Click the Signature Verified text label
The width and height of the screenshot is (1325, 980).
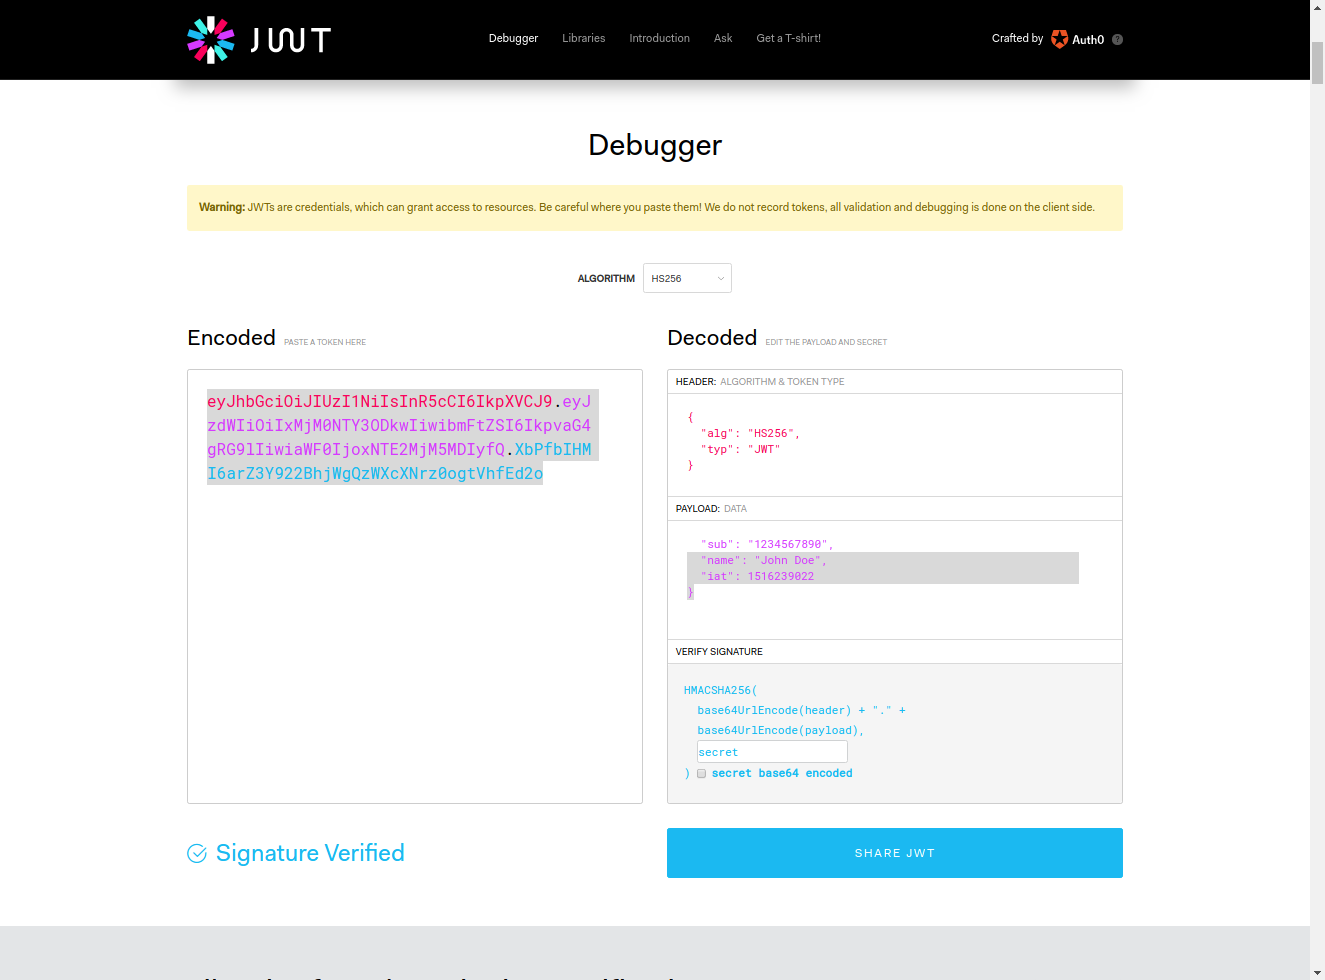(310, 853)
